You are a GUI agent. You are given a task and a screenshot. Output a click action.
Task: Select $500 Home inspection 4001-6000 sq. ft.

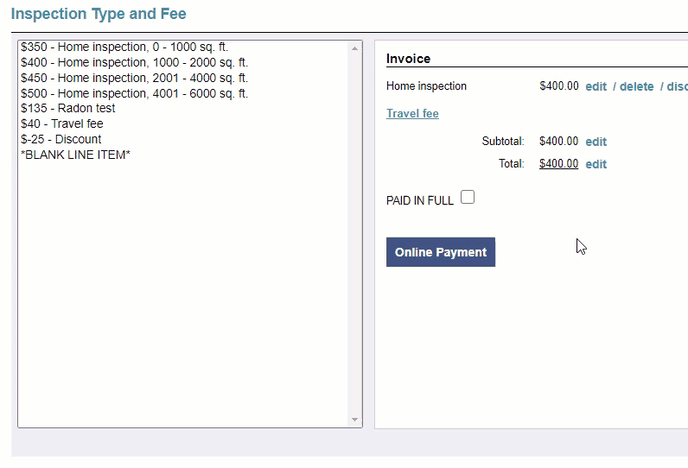pos(133,93)
